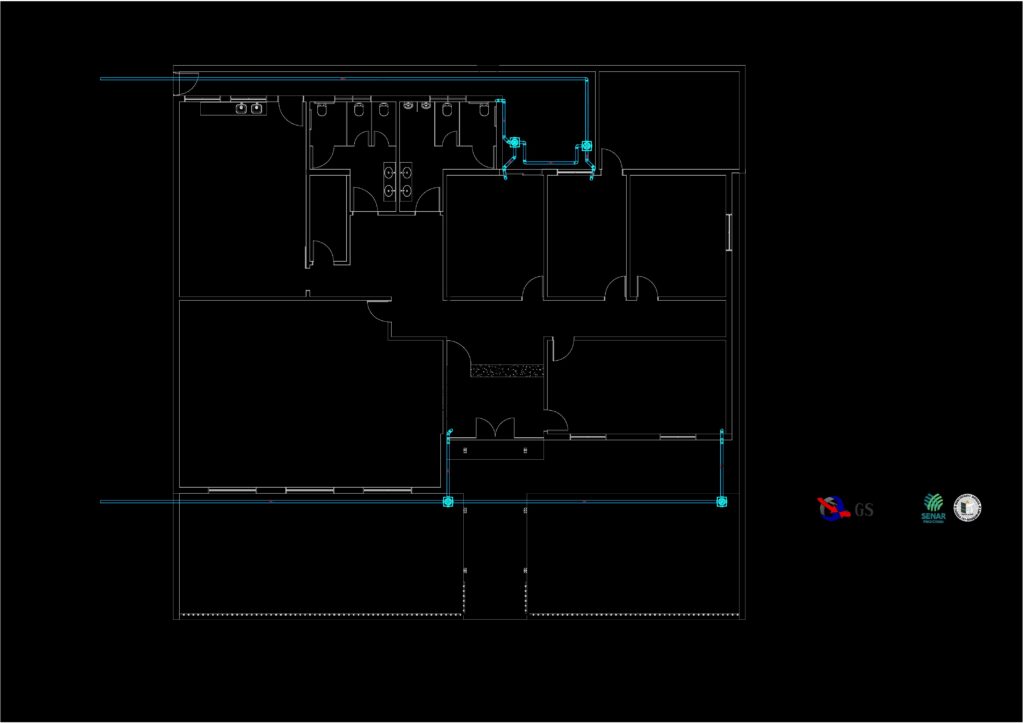The height and width of the screenshot is (723, 1024).
Task: Select the top cyan pipe extending left
Action: (140, 79)
